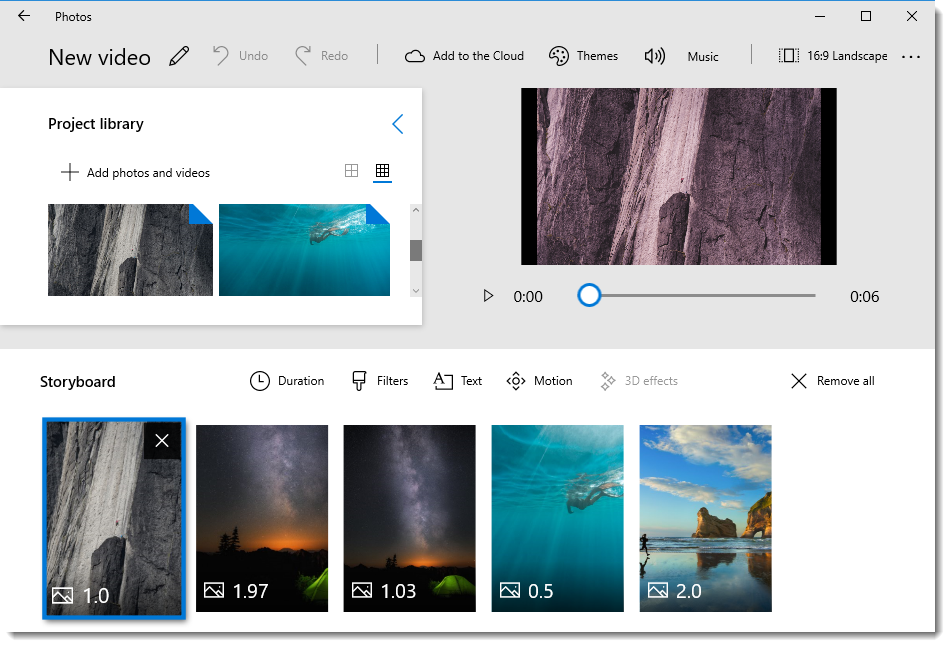Open the Motion tool
950x647 pixels.
(x=539, y=381)
